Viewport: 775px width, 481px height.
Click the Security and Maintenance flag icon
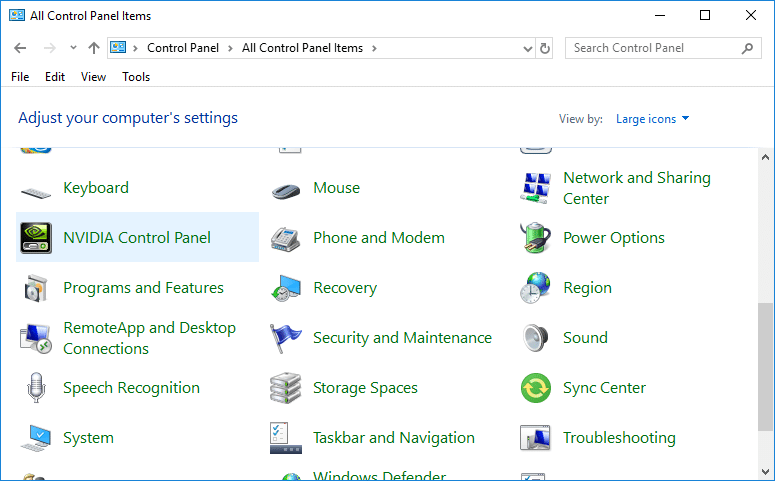(x=286, y=338)
